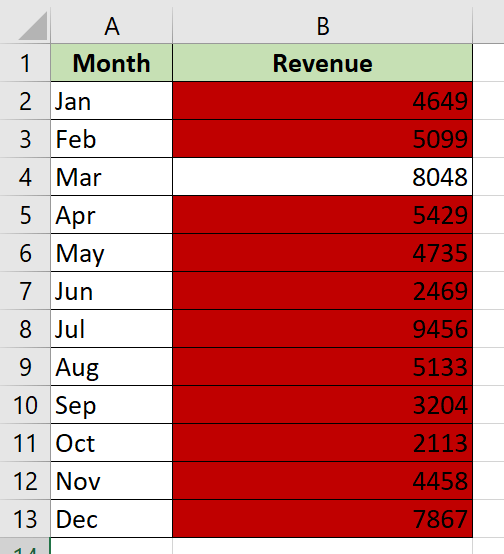Image resolution: width=504 pixels, height=554 pixels.
Task: Select row 2 header
Action: pyautogui.click(x=25, y=101)
